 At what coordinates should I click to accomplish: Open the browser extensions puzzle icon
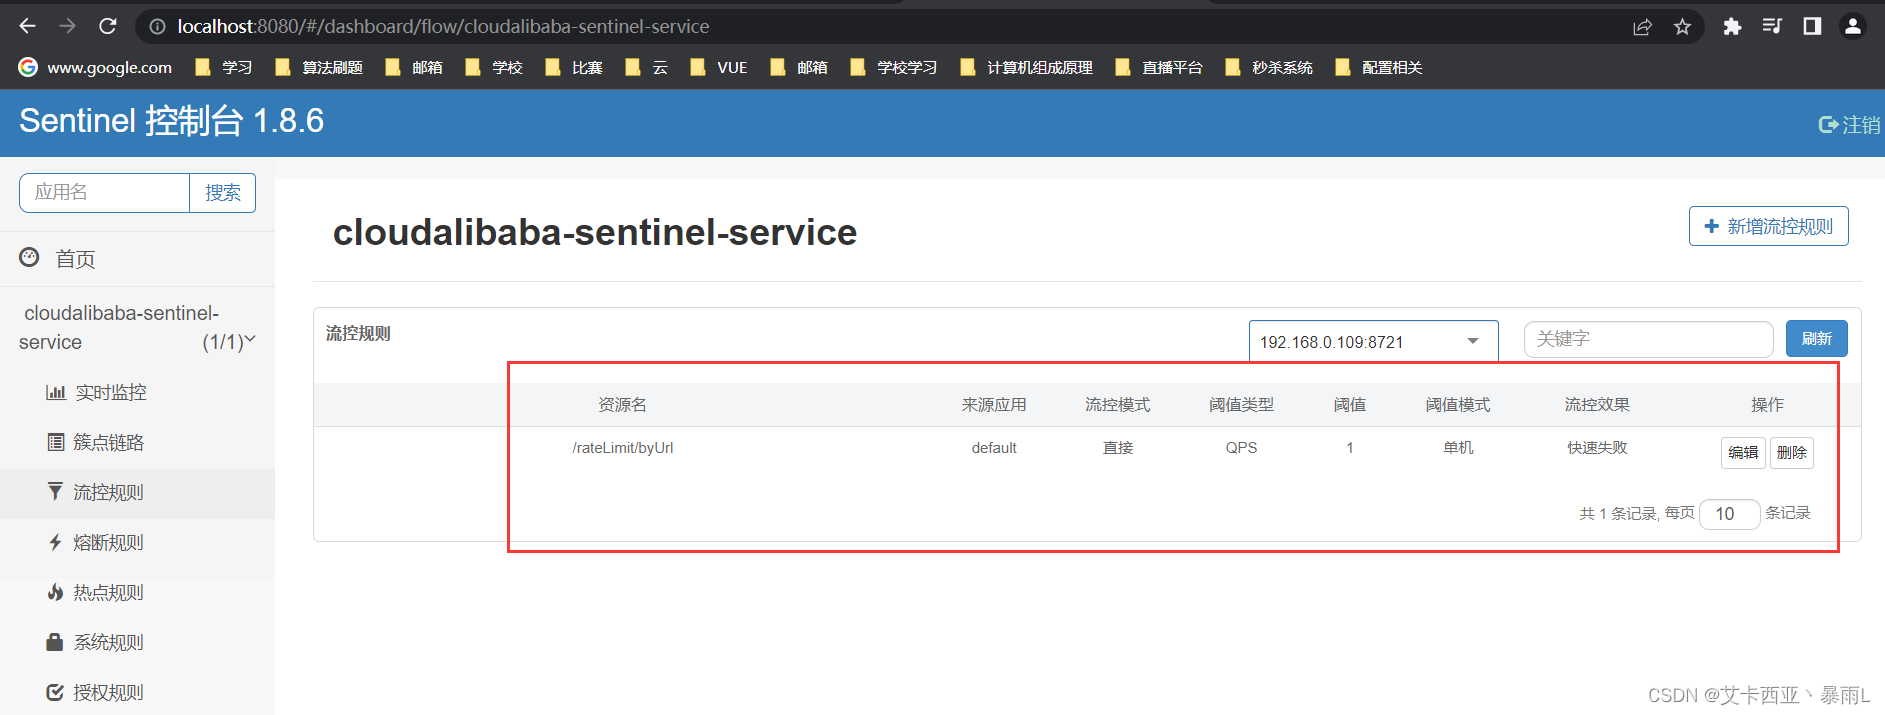pos(1732,27)
